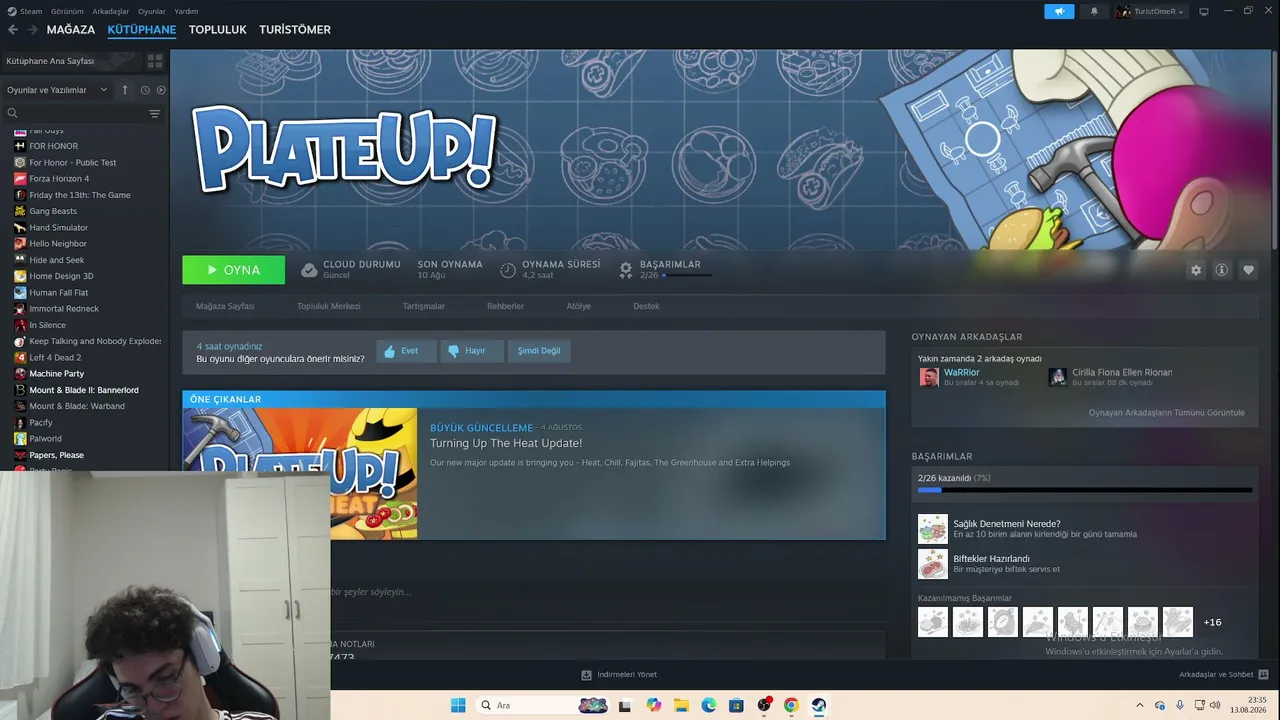Select Left 4 Dead 2 in library

[55, 358]
